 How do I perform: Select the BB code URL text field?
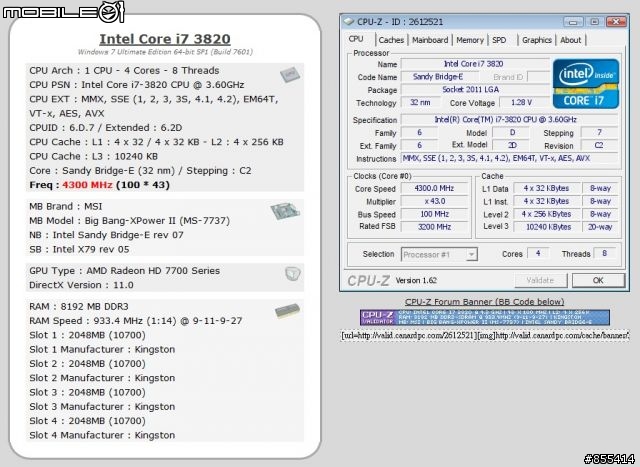484,336
